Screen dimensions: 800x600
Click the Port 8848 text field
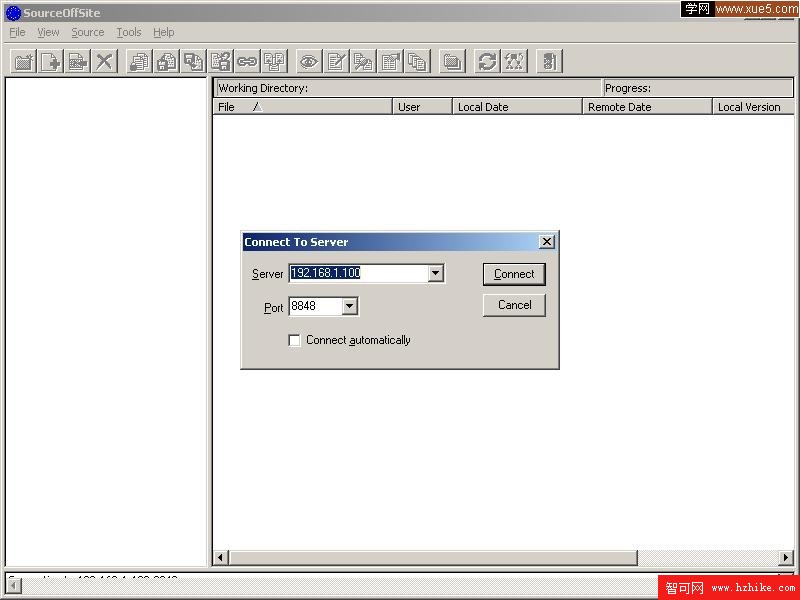(x=316, y=307)
